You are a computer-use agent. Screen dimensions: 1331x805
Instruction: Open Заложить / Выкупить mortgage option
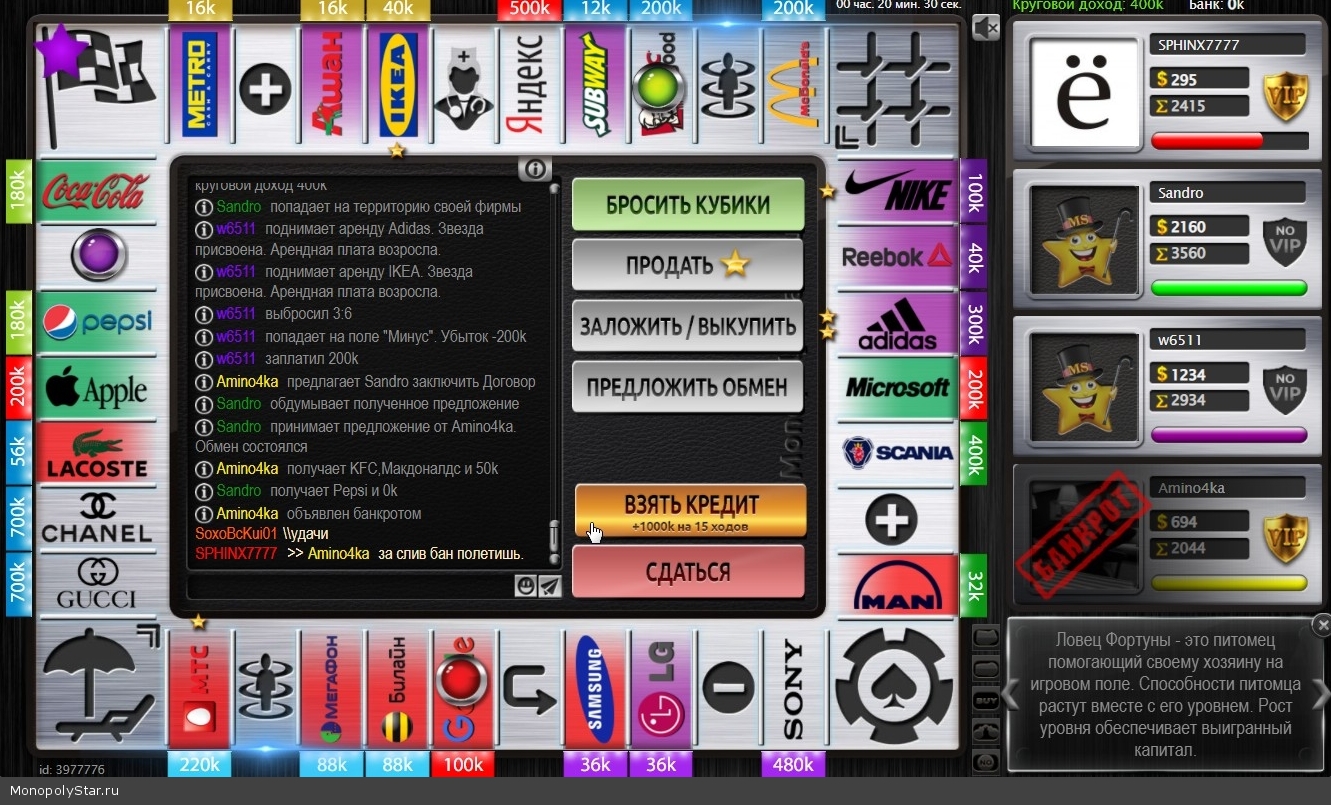(x=688, y=326)
